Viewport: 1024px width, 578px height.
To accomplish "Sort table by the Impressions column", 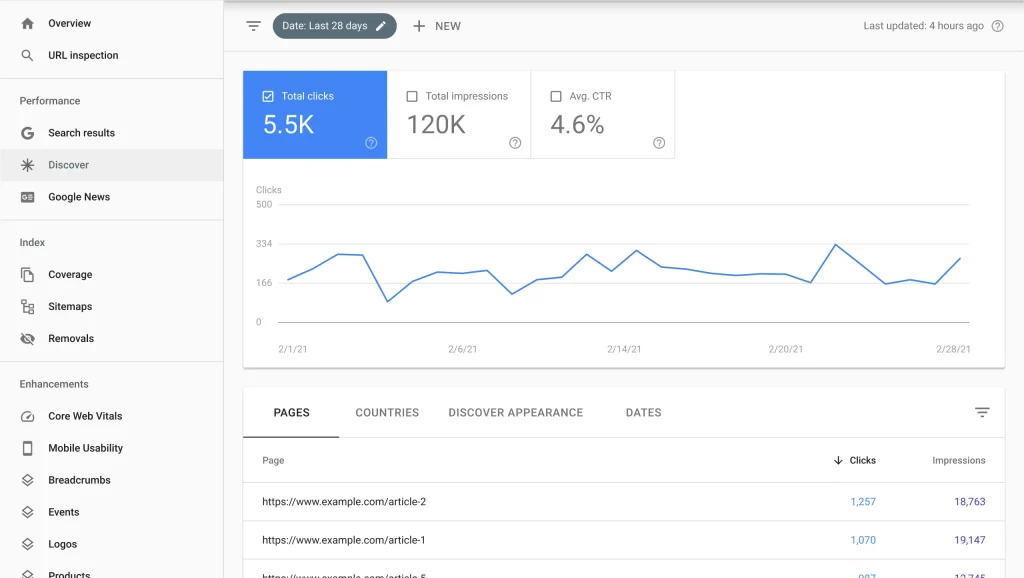I will (x=958, y=461).
